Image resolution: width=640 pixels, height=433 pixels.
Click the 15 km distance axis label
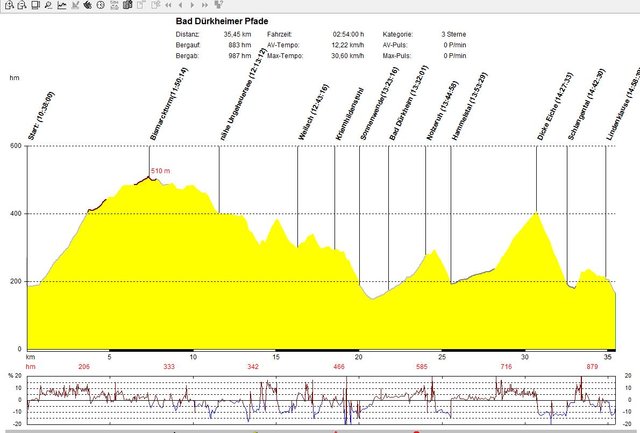click(x=276, y=357)
